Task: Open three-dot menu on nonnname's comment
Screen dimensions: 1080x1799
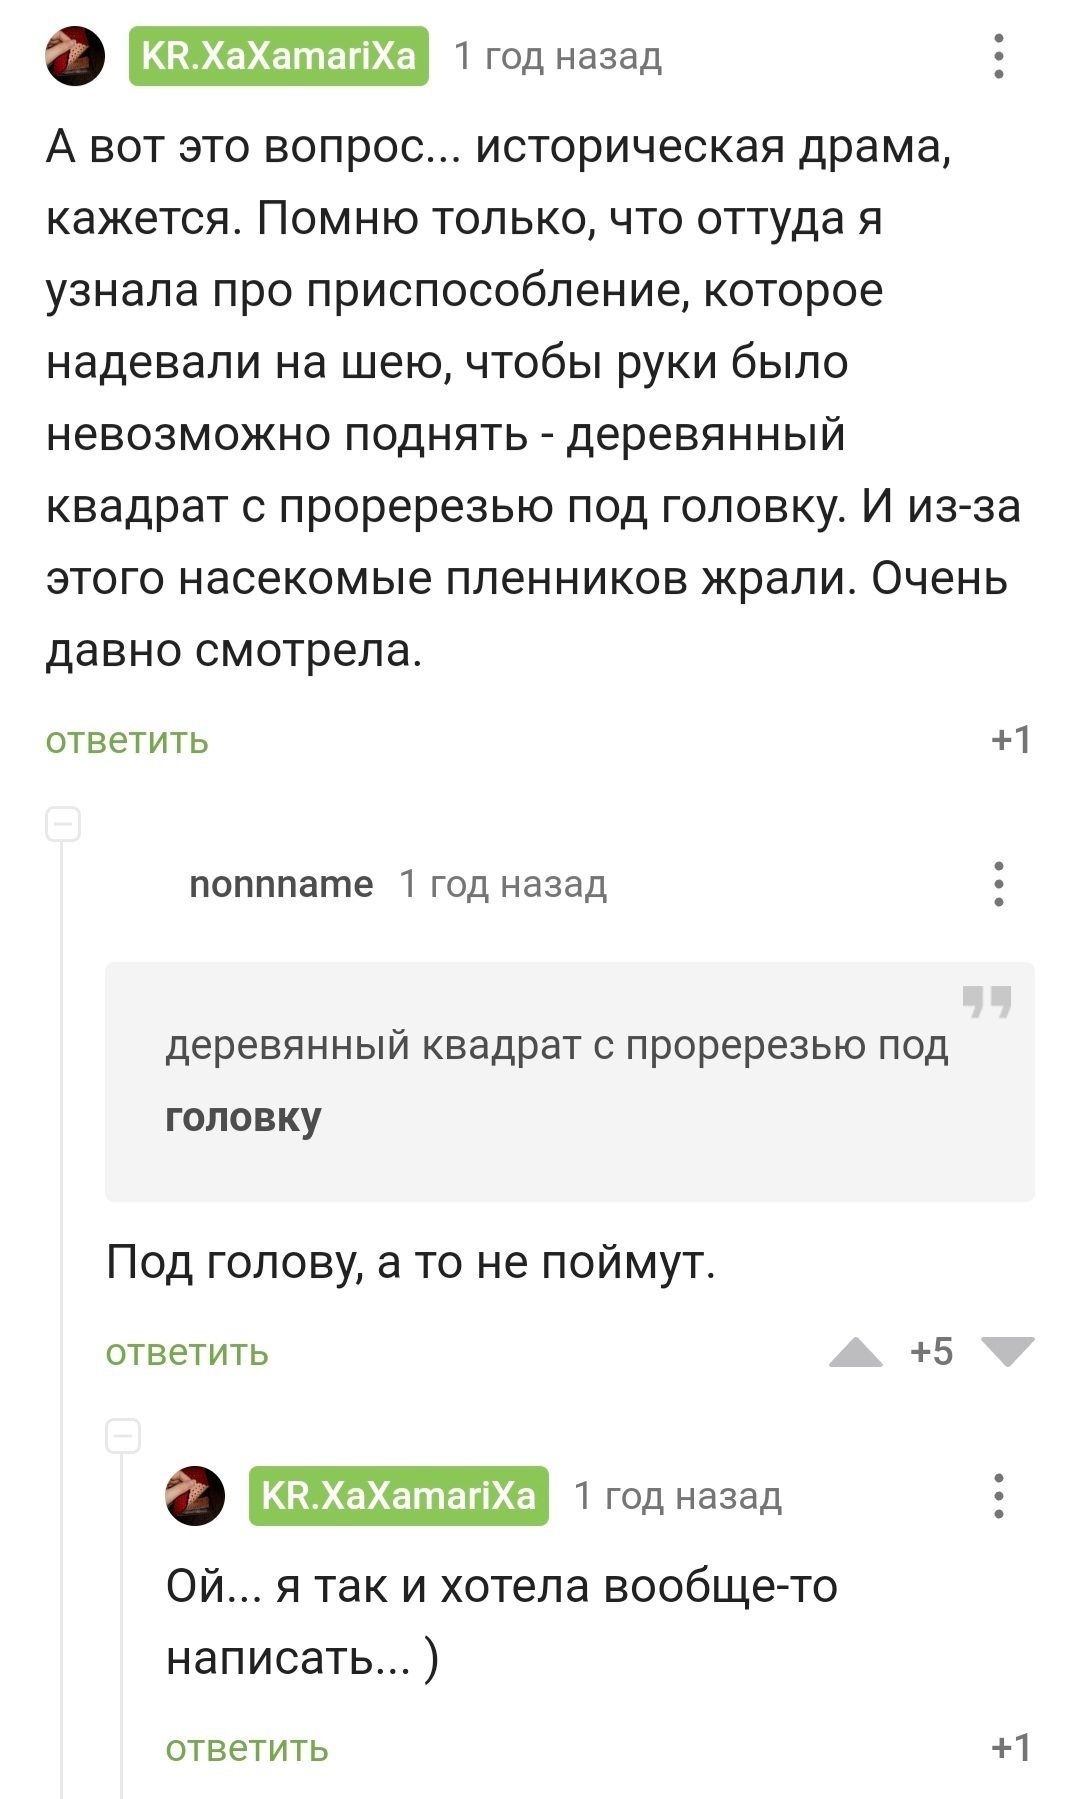Action: 998,884
